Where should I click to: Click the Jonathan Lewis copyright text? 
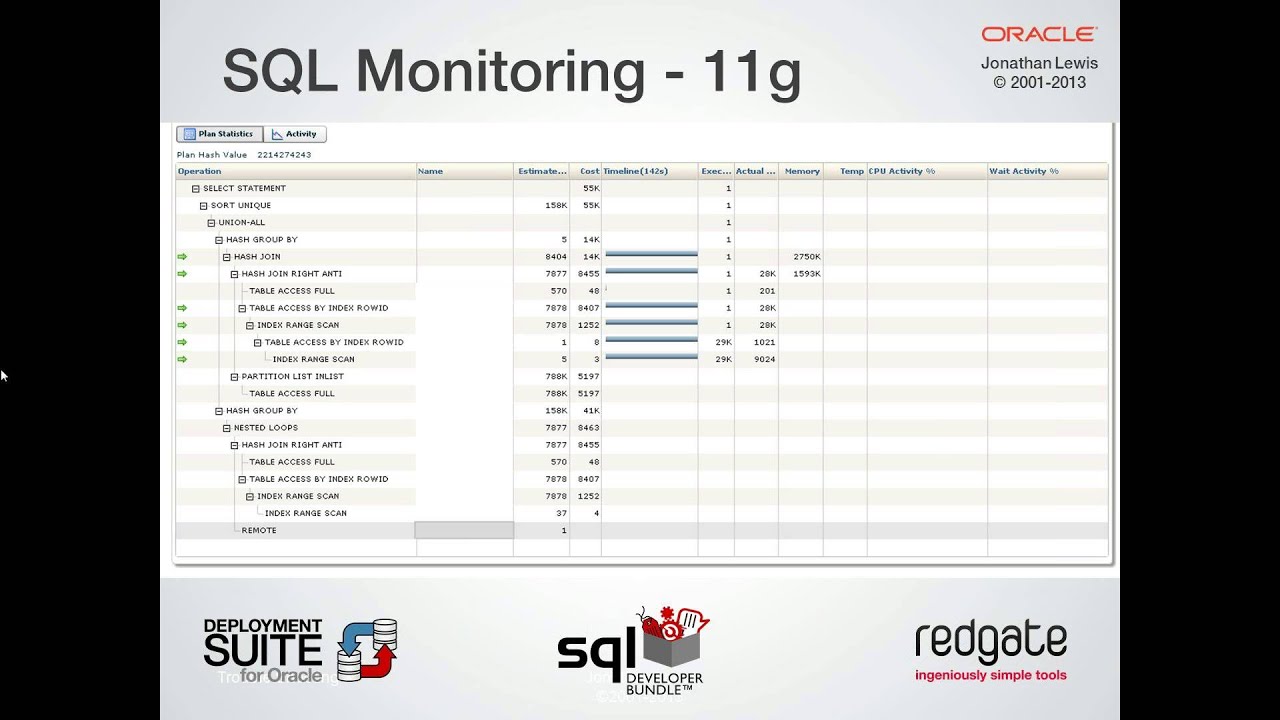pyautogui.click(x=1039, y=72)
